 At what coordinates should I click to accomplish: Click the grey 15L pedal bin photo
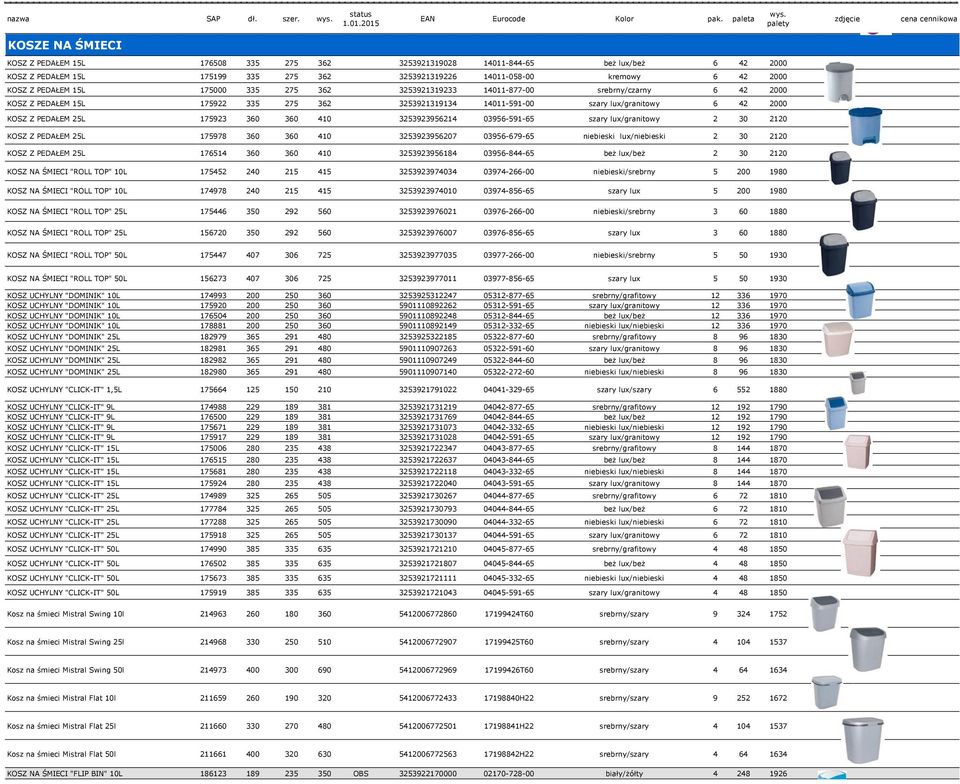point(839,82)
